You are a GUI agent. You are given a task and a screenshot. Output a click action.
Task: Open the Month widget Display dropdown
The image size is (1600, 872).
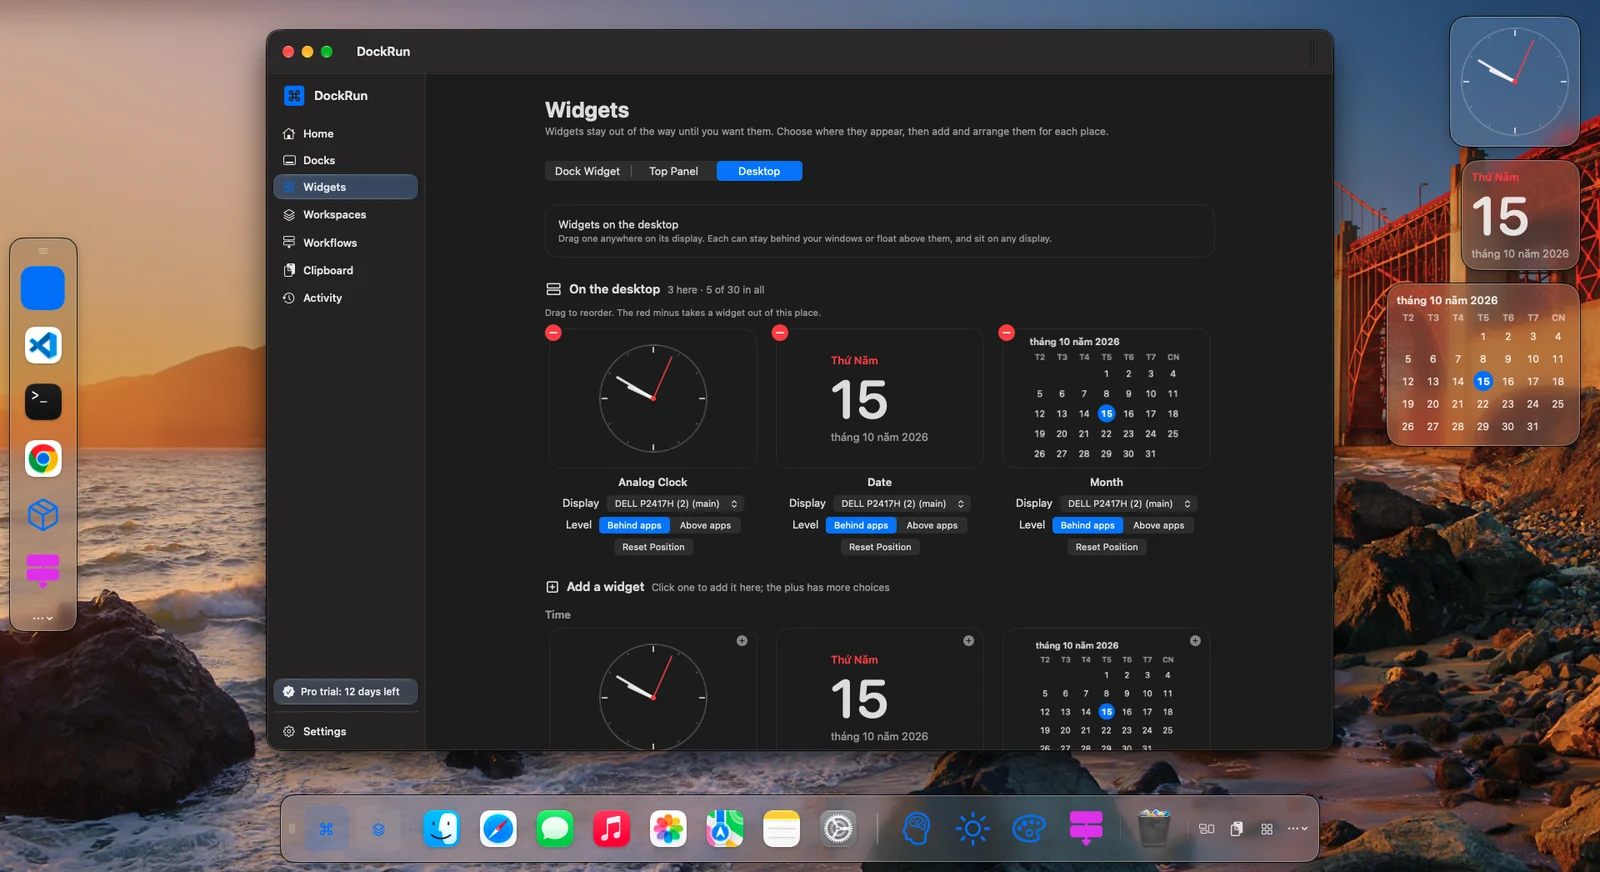tap(1129, 504)
